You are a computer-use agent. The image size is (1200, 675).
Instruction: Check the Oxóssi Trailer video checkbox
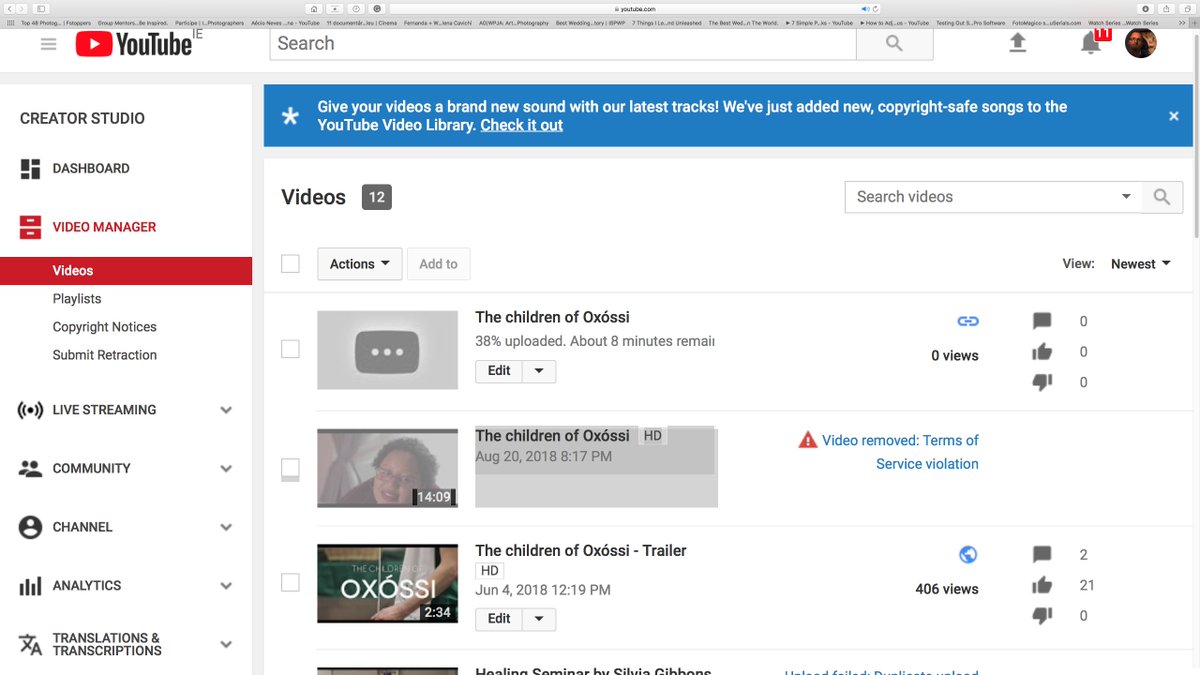(290, 582)
